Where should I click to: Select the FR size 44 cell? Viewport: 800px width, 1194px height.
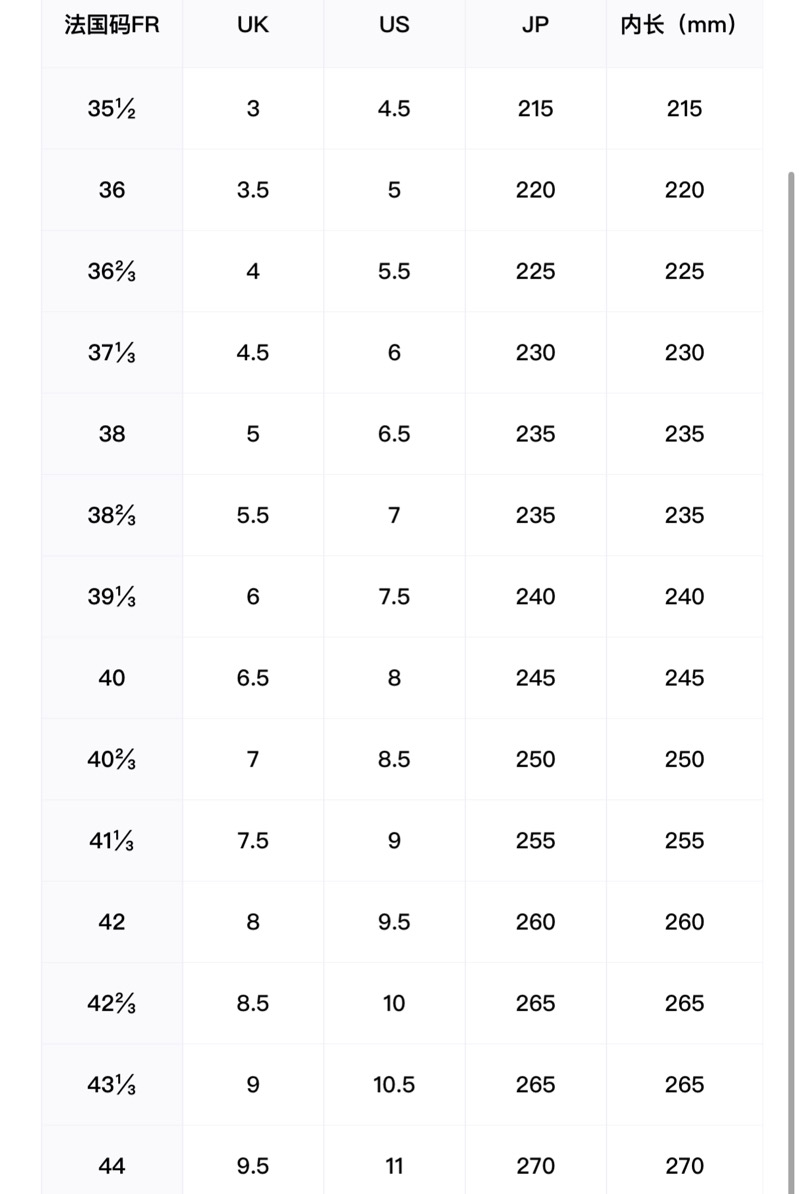[112, 1166]
